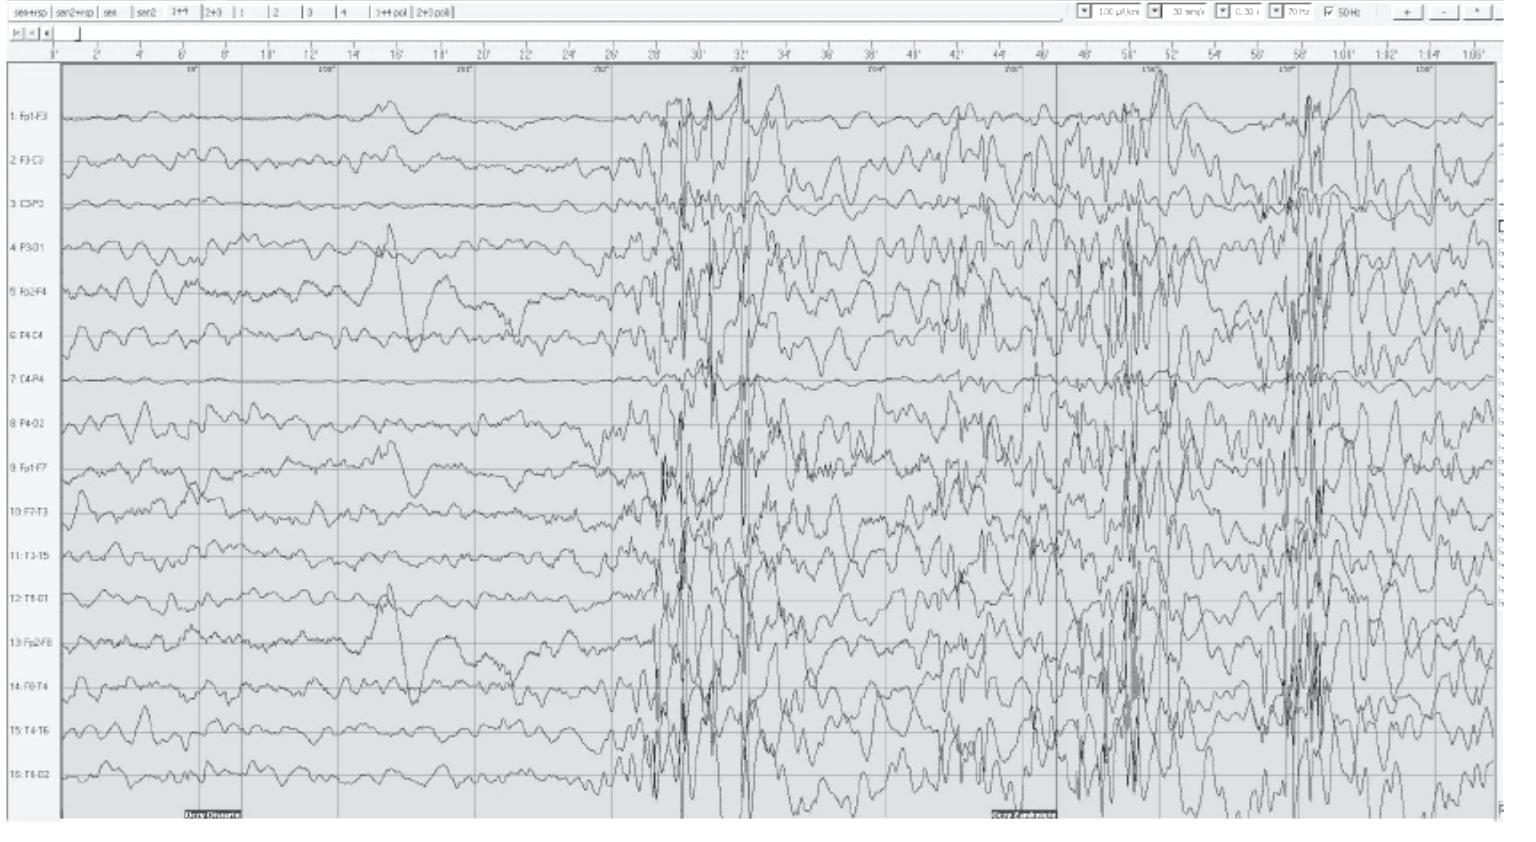Click the asterisk button in top right
The image size is (1536, 842).
(x=1477, y=12)
